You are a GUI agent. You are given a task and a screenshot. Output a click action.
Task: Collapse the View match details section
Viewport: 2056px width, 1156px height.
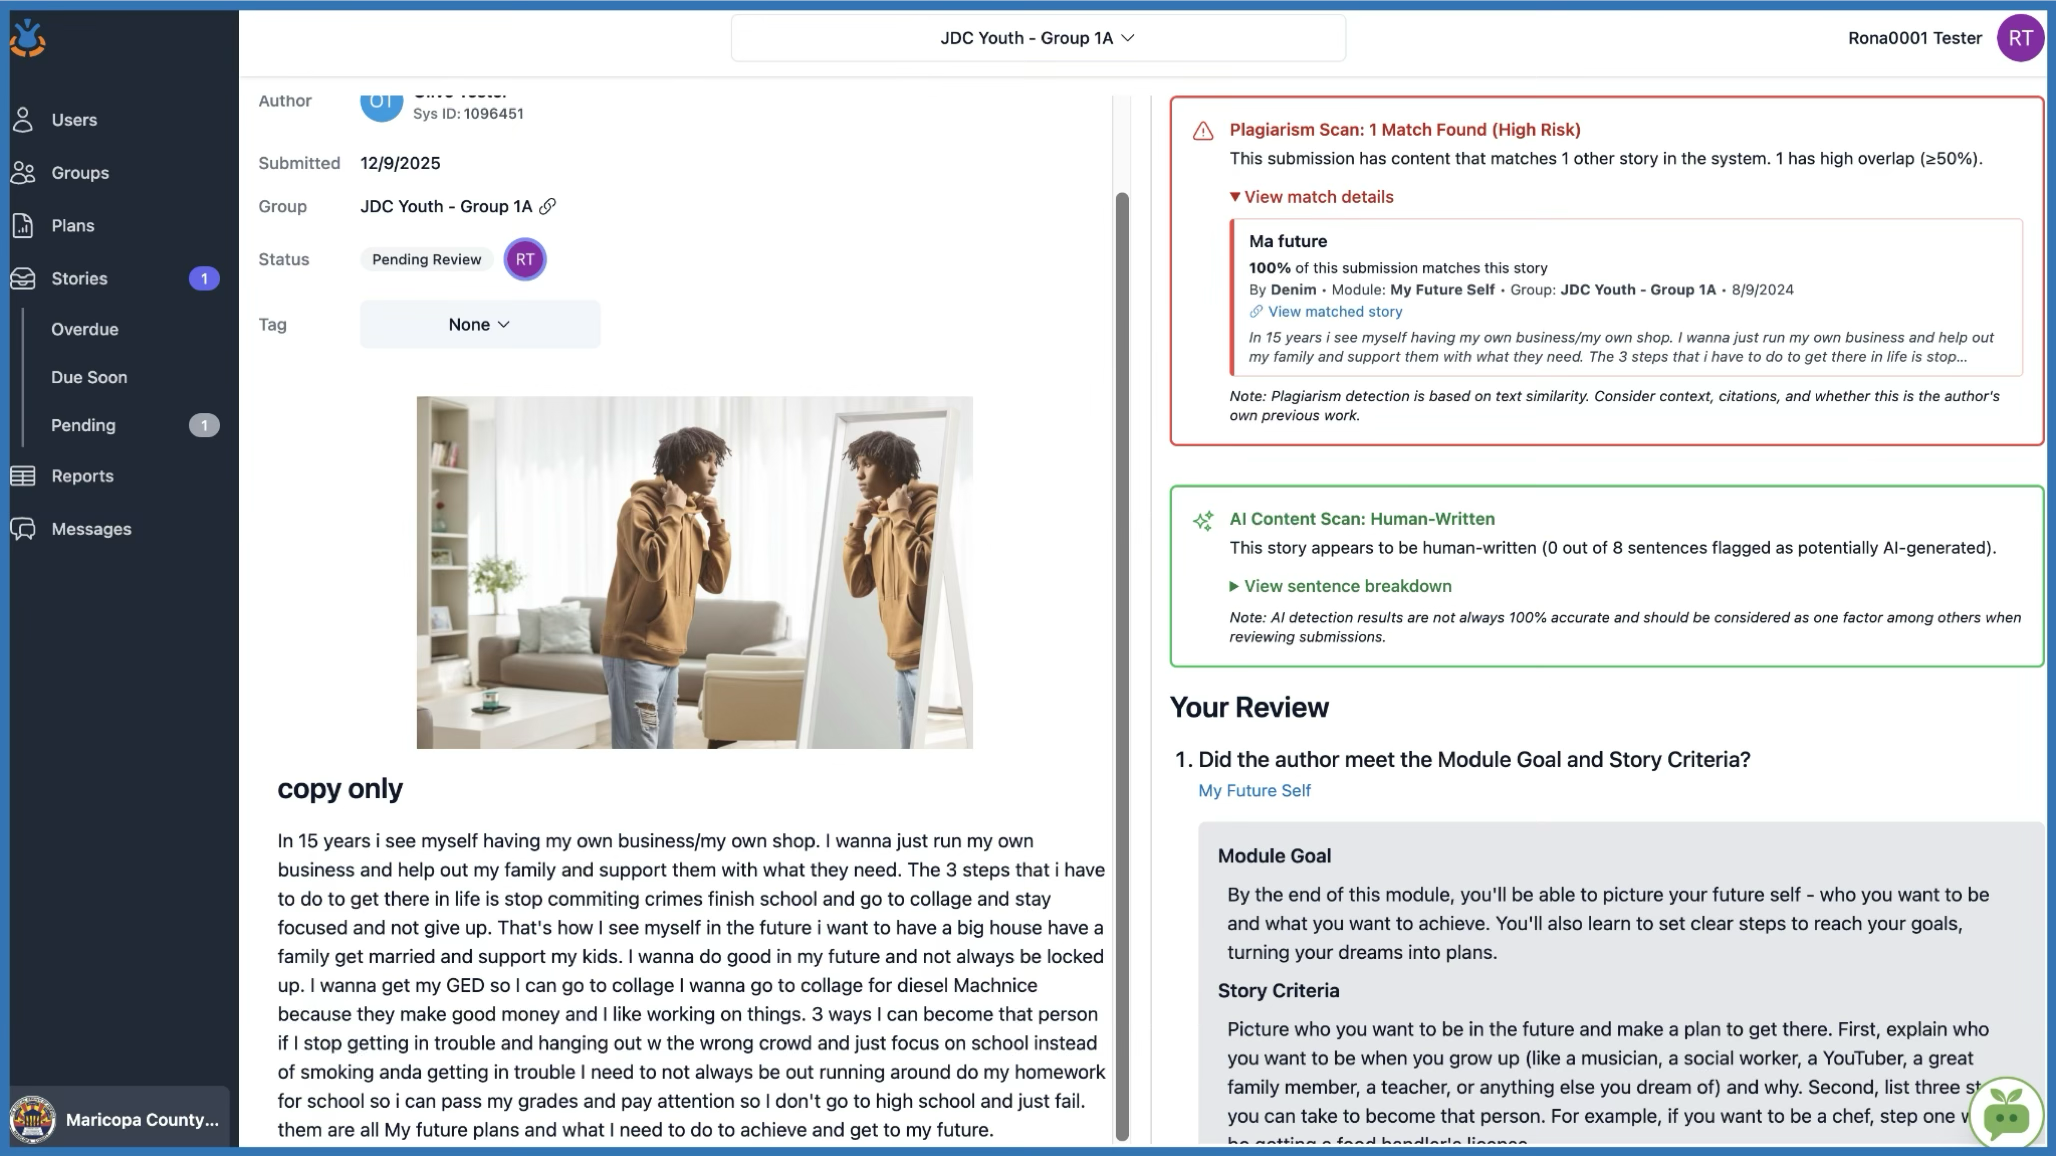click(x=1311, y=197)
